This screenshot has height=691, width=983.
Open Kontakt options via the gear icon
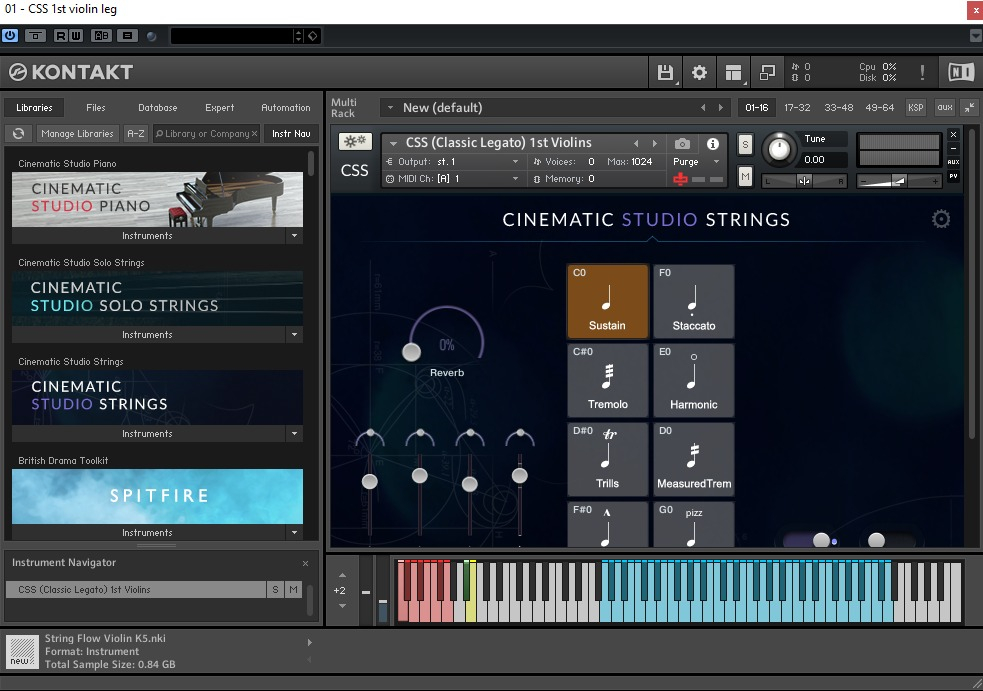point(700,72)
